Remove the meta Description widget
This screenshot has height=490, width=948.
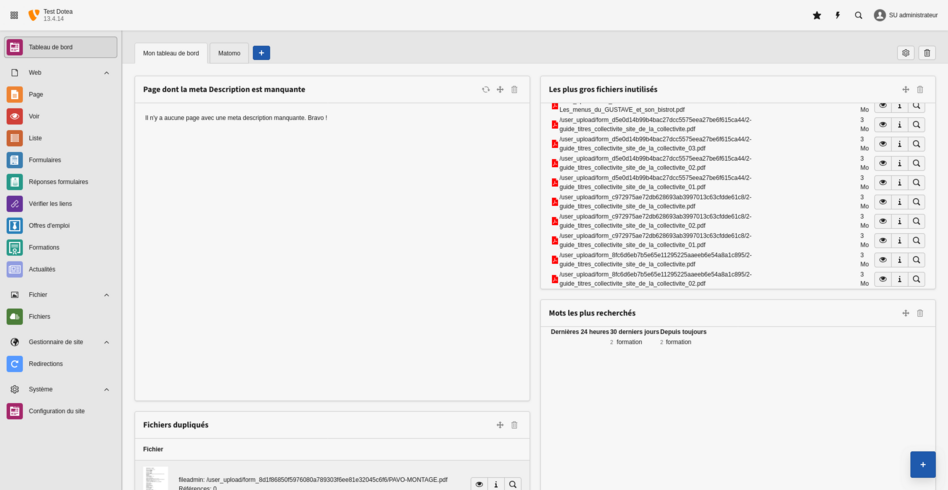515,90
